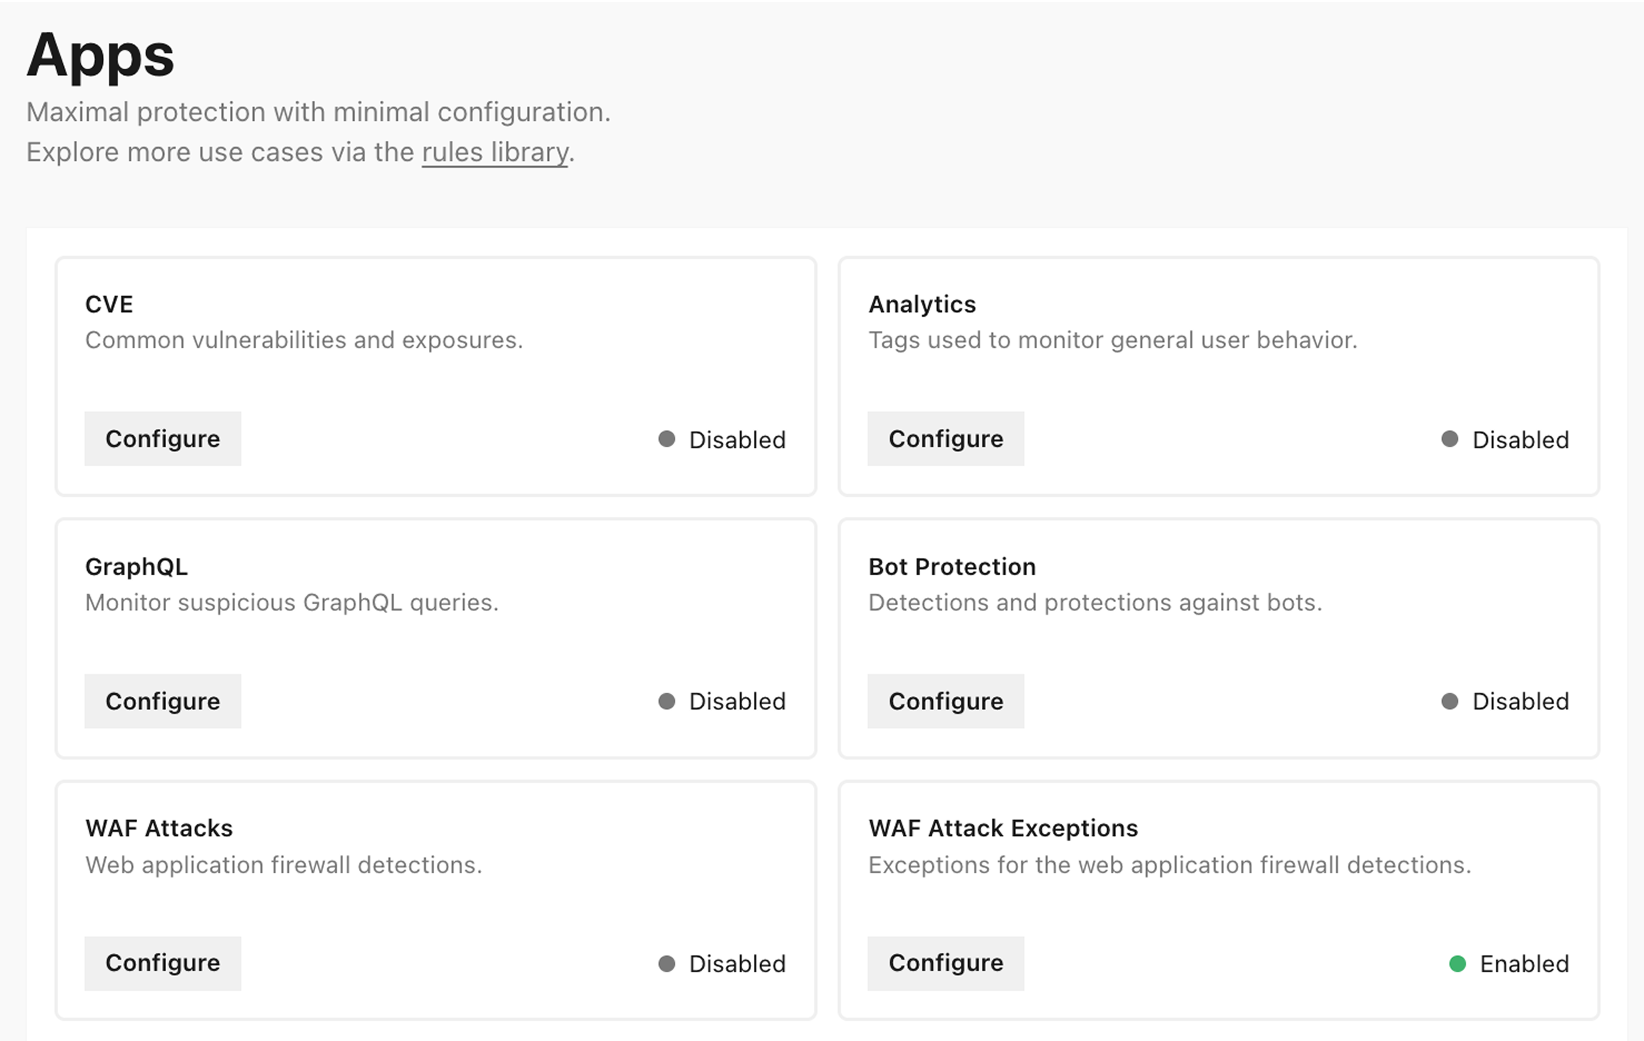Select the Bot Protection title
Viewport: 1644px width, 1041px height.
point(952,567)
